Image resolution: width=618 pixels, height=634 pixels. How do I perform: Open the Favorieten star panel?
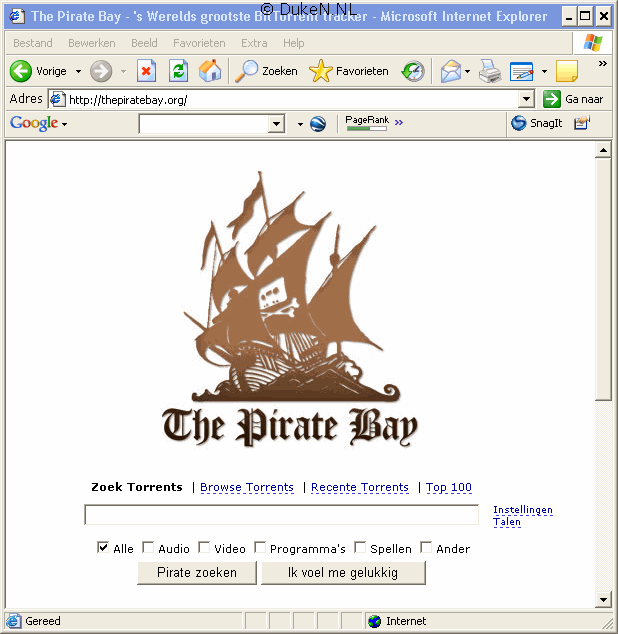point(349,71)
